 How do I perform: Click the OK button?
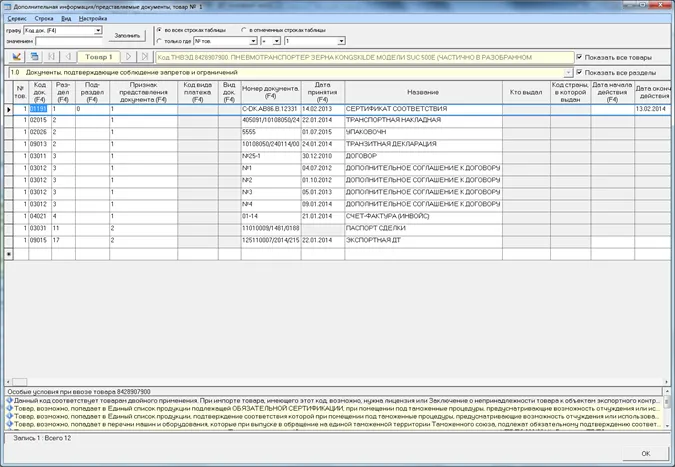[x=646, y=454]
